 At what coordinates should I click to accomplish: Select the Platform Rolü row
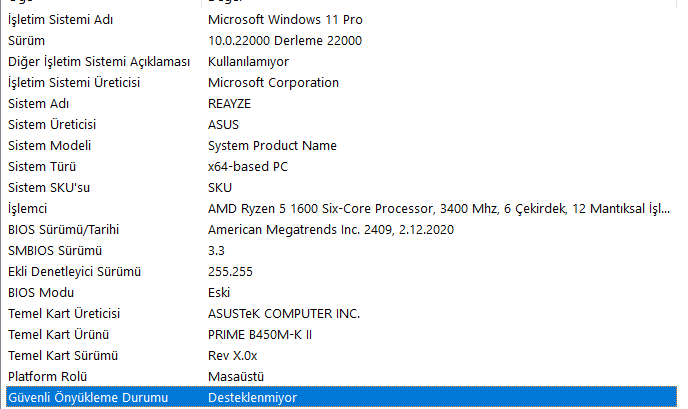coord(48,376)
